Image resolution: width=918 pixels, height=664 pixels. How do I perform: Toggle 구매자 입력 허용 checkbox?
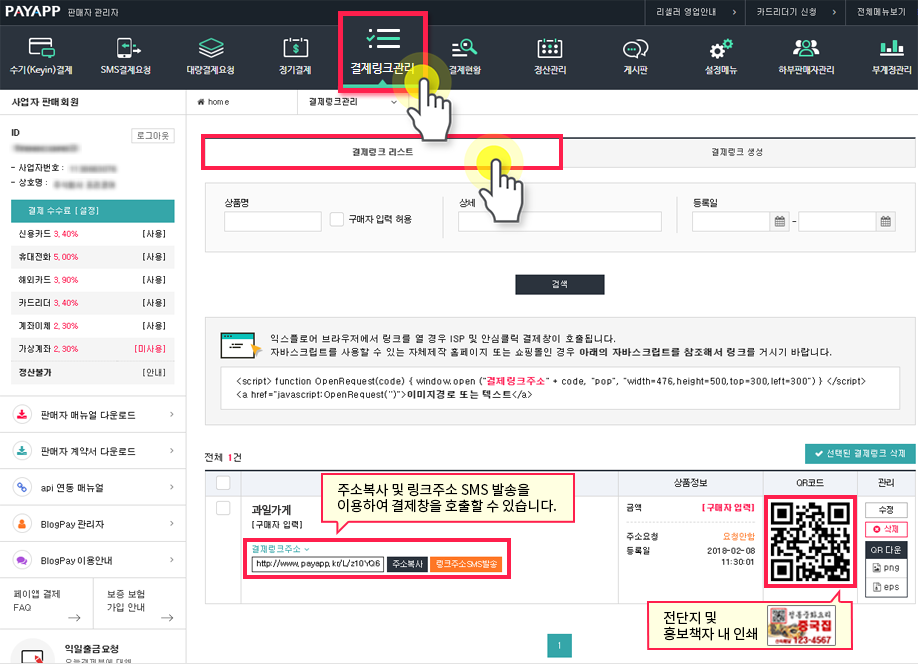[x=337, y=219]
